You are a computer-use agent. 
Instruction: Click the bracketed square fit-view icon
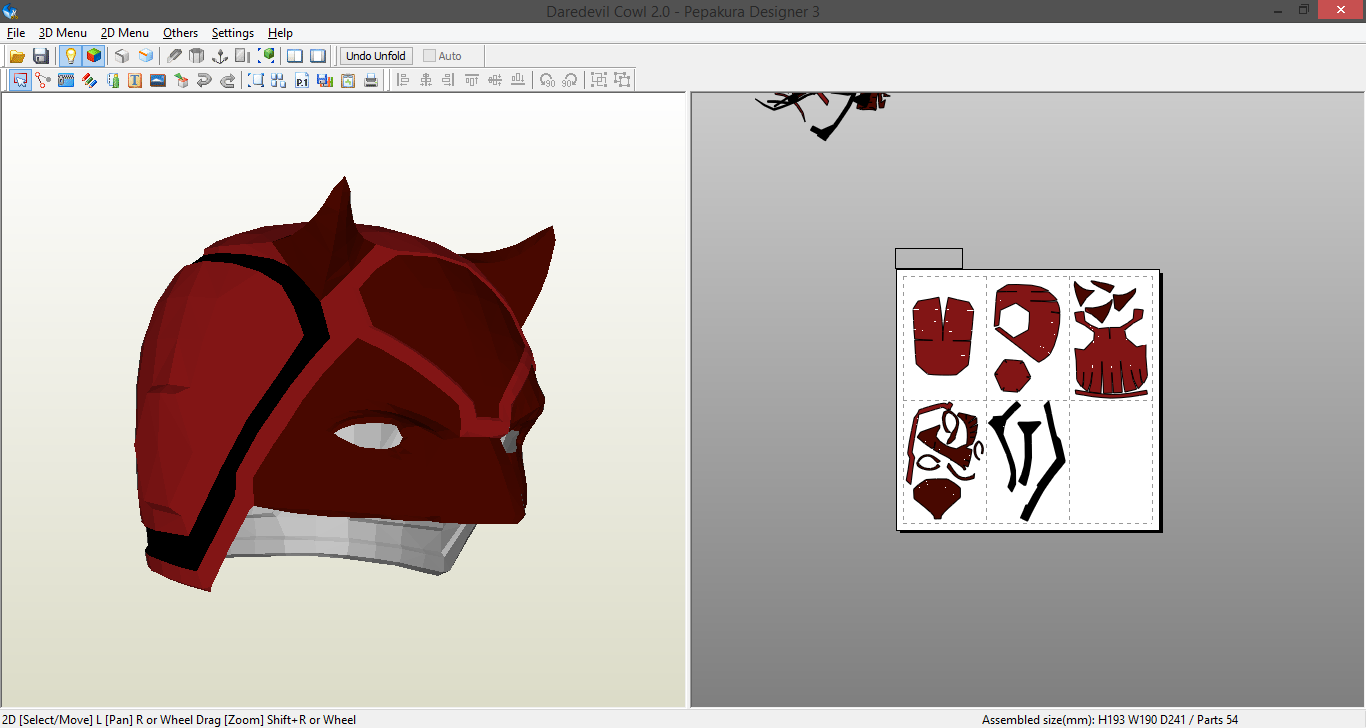pyautogui.click(x=256, y=80)
